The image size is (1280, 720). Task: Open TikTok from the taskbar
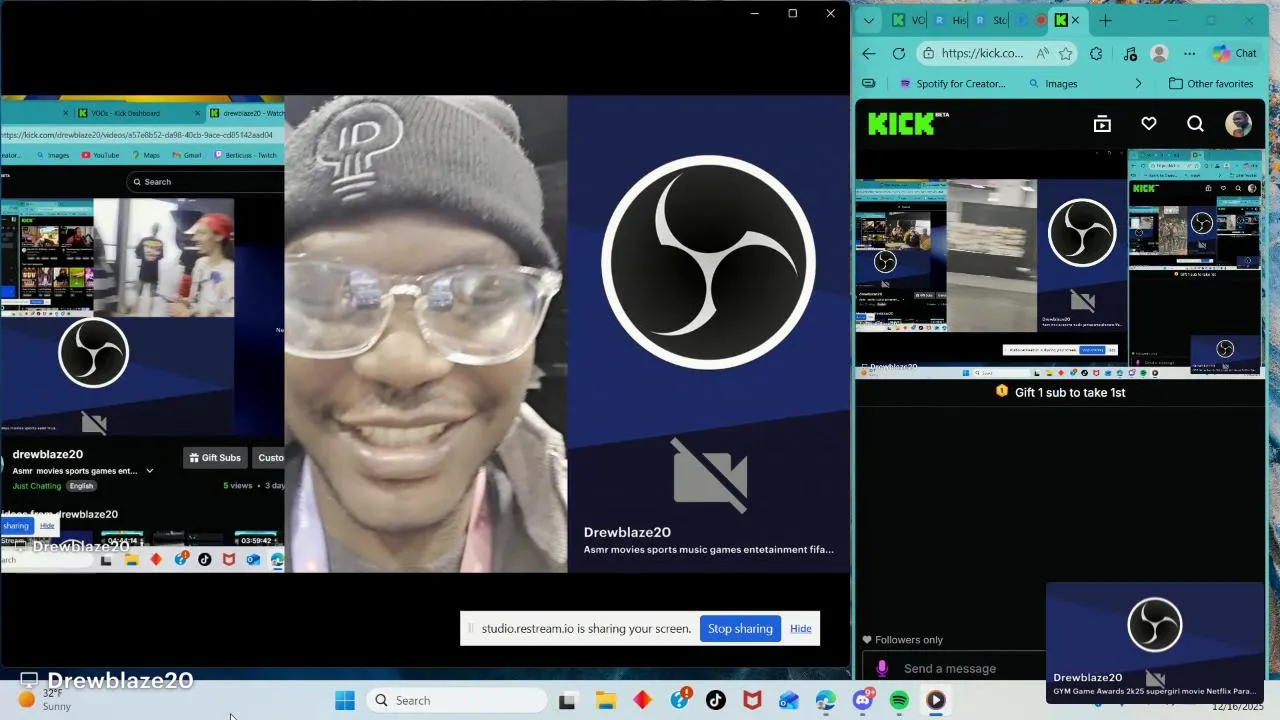[x=716, y=701]
